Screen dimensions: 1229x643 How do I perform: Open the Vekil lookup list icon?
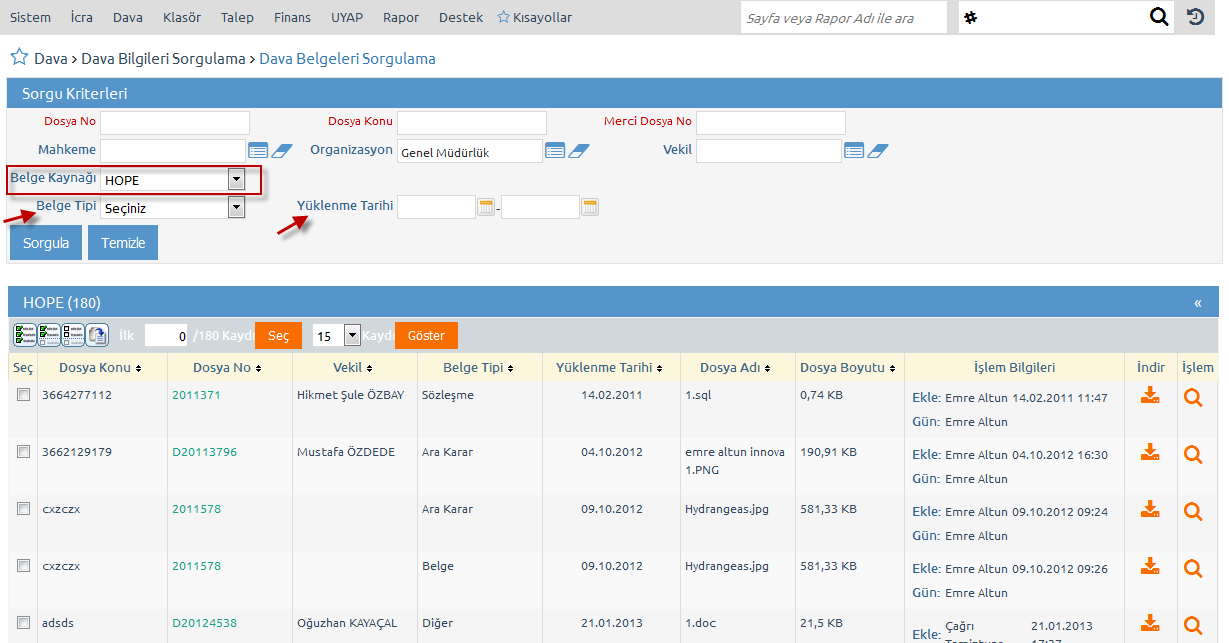coord(854,150)
